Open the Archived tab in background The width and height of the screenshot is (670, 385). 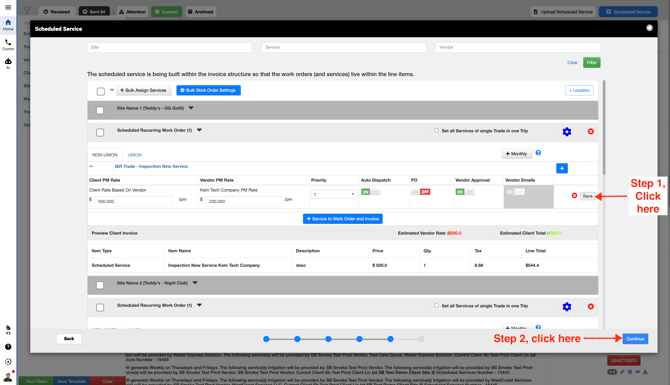click(200, 12)
